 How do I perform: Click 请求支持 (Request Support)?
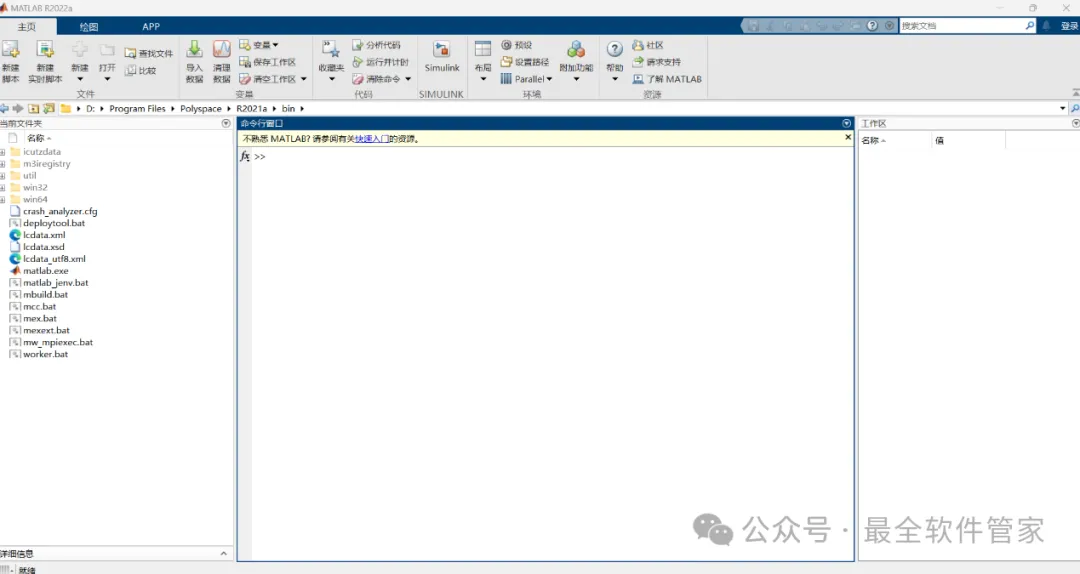click(656, 62)
